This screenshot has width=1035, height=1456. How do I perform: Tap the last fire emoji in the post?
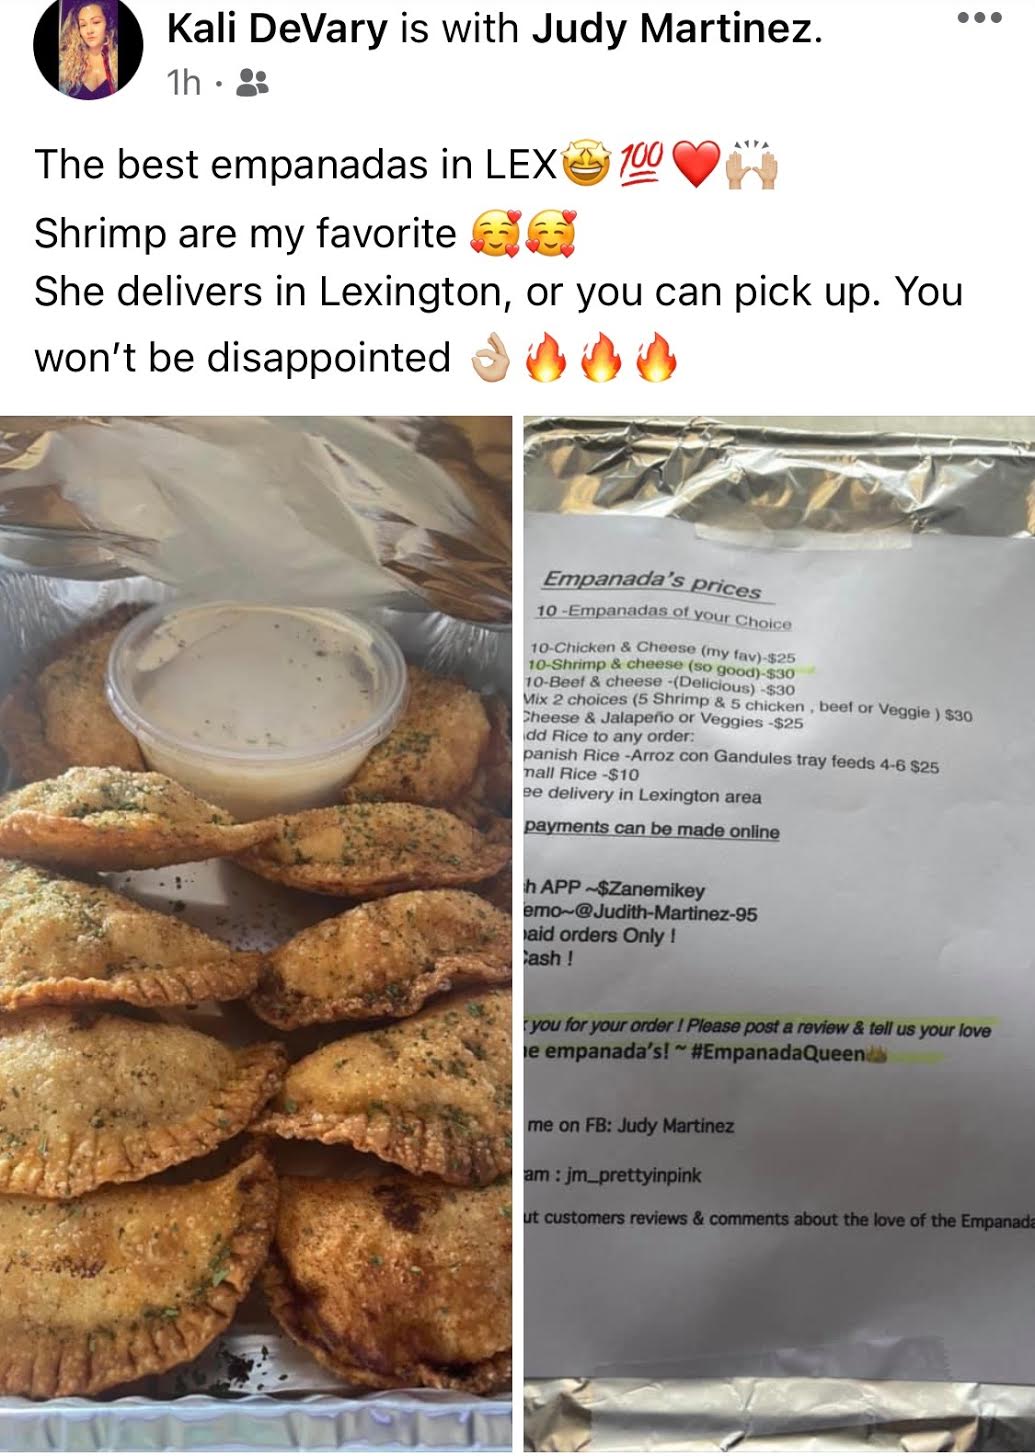point(657,358)
